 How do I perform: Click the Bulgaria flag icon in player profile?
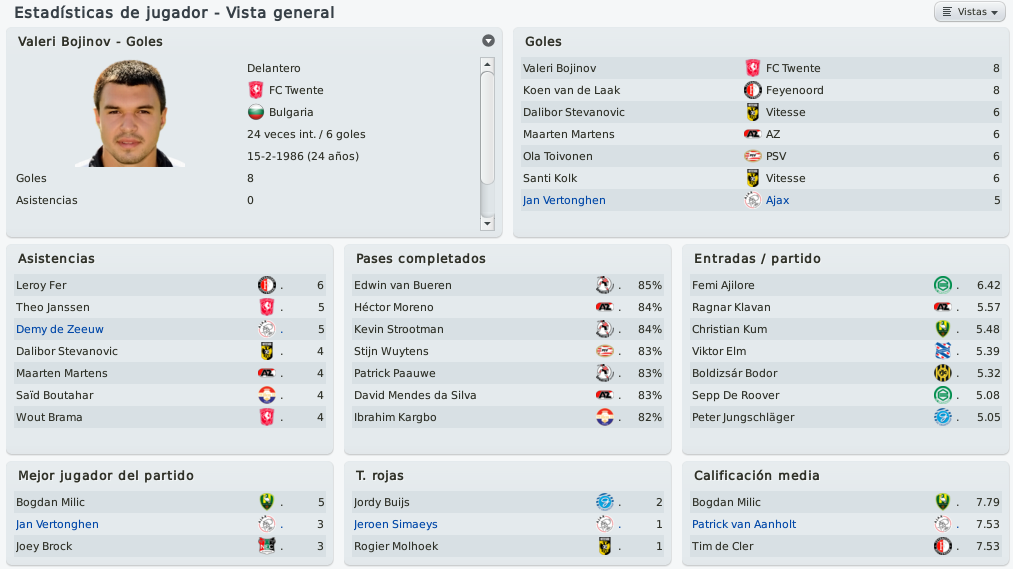[x=256, y=112]
